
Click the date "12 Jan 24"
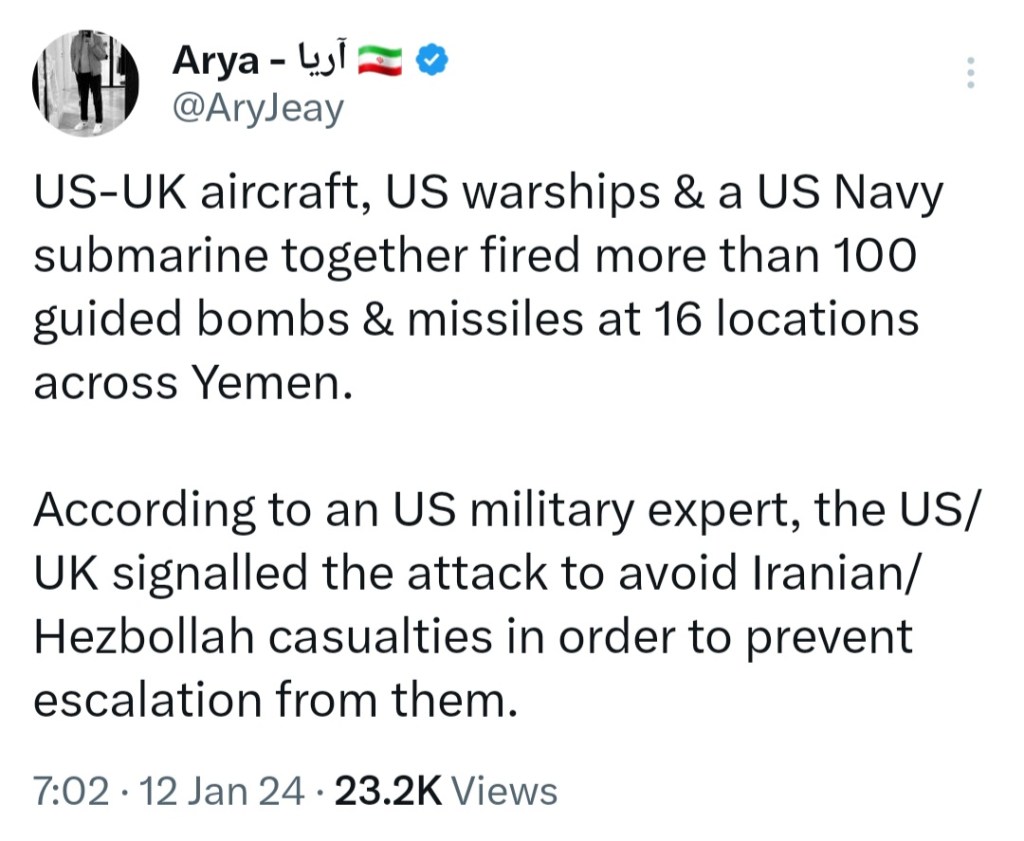point(222,791)
